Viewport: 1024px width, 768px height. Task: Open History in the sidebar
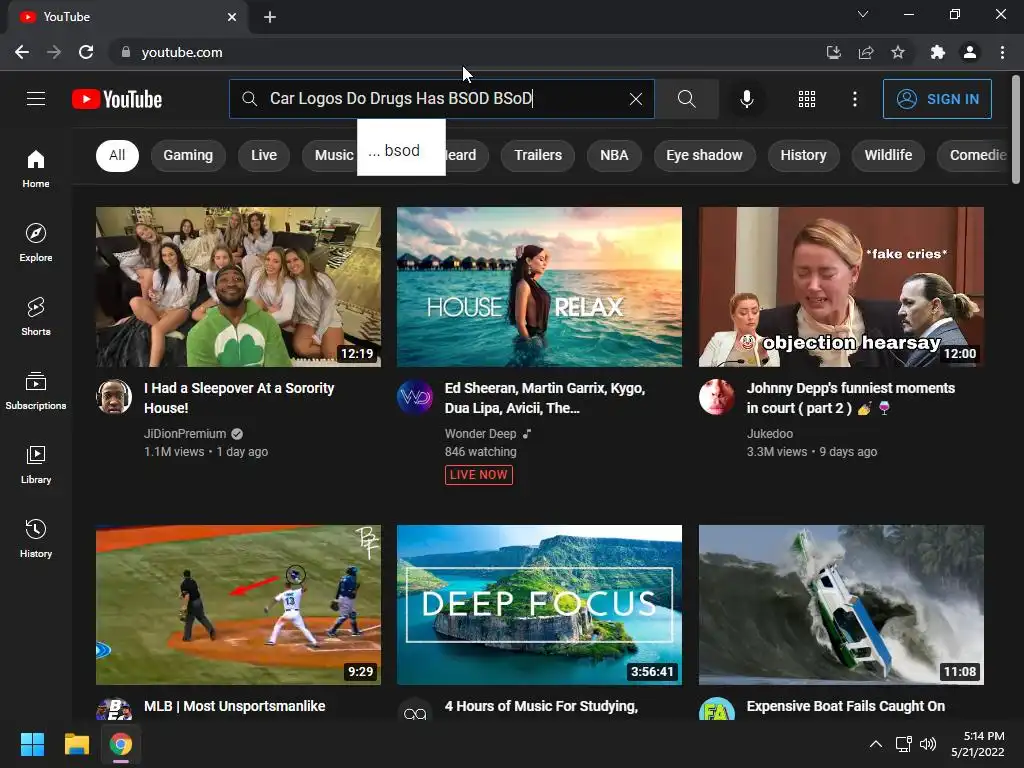tap(36, 538)
